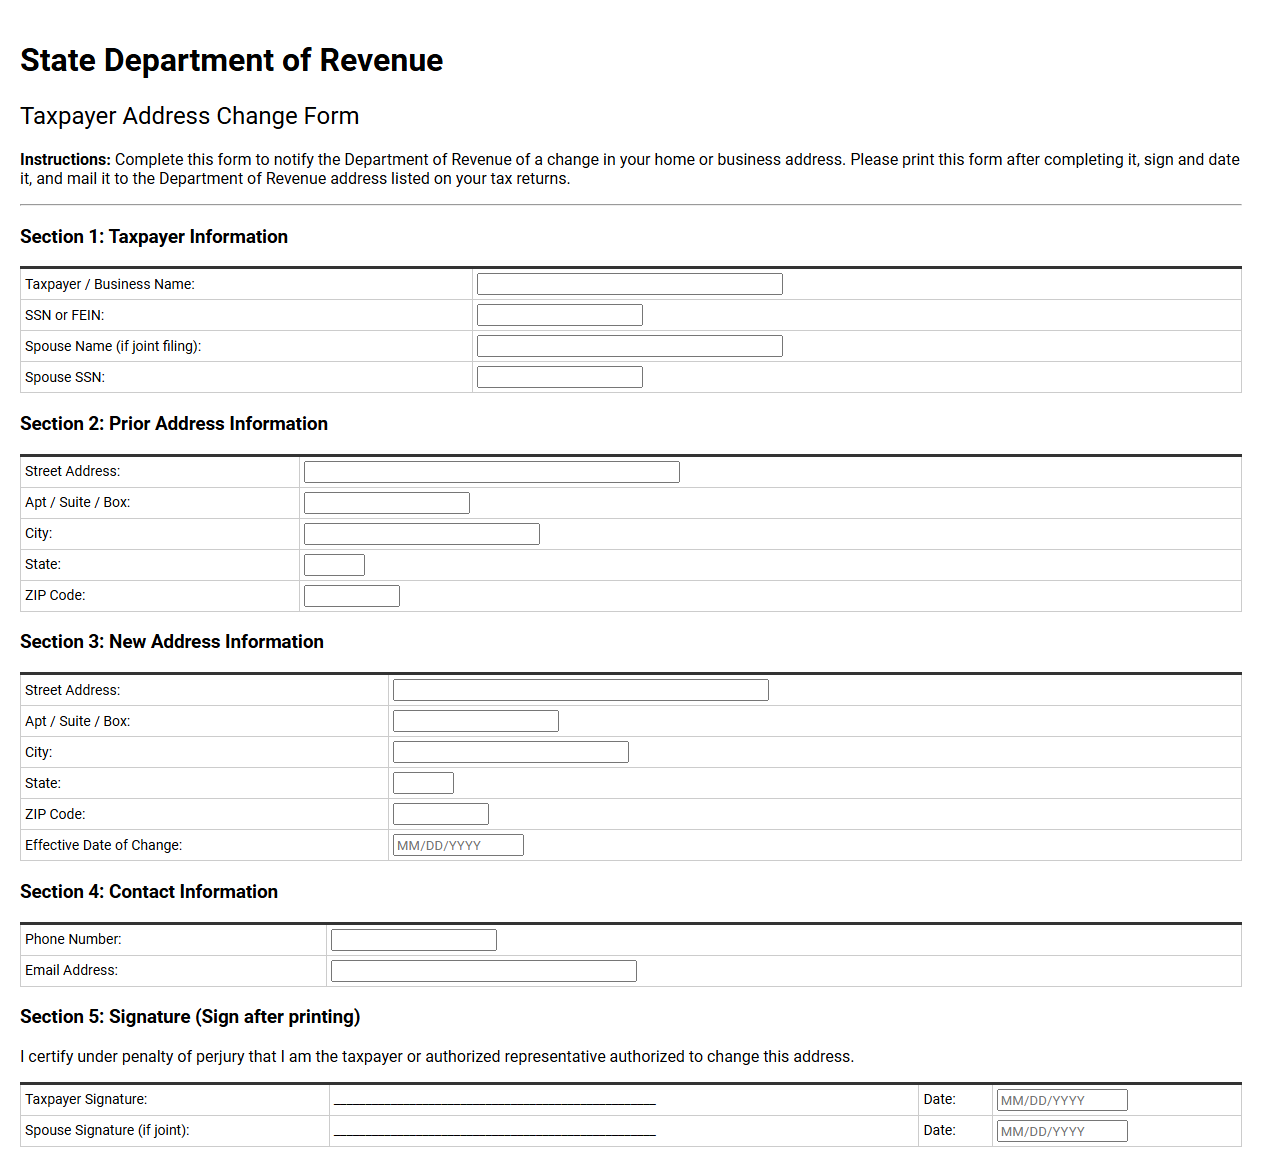
Task: Click 'Section 1: Taxpayer Information' heading
Action: pos(154,237)
